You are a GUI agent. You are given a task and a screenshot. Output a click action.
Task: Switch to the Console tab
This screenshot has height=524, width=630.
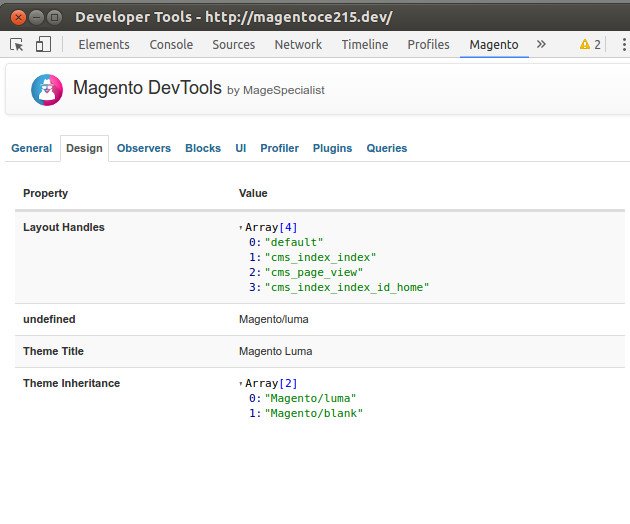[171, 45]
